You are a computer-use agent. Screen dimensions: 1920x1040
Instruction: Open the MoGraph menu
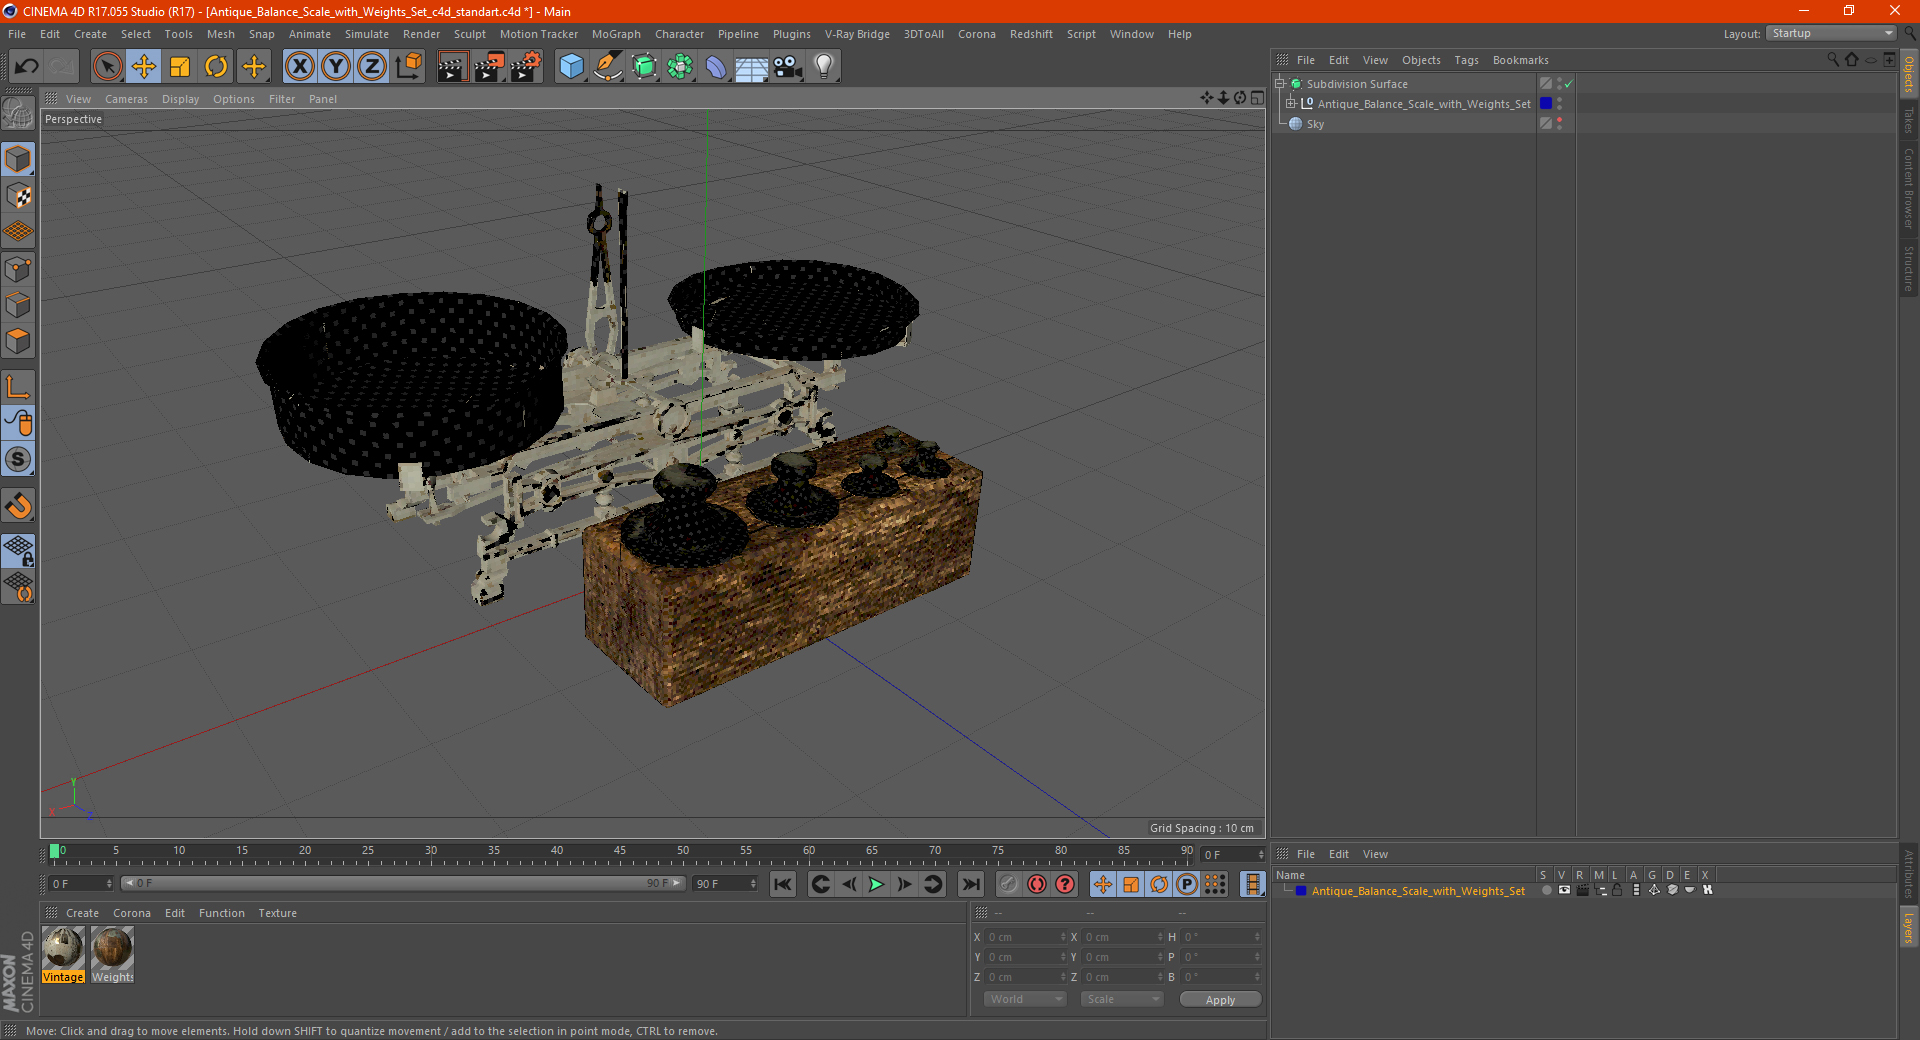[616, 34]
